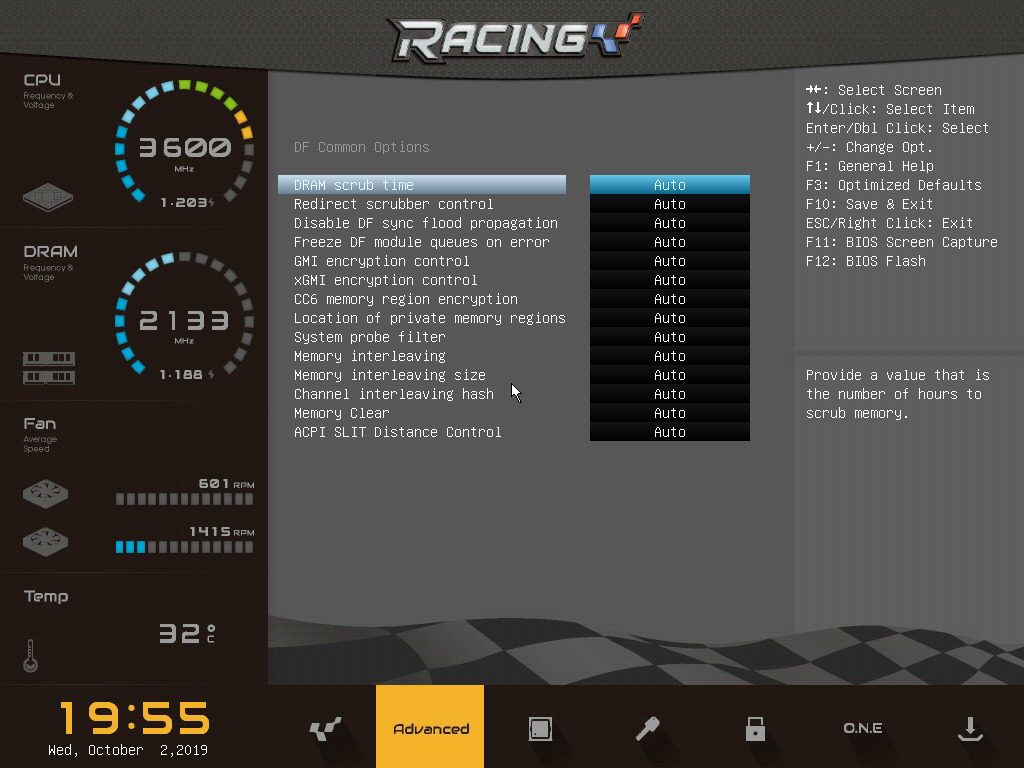
Task: Select the Memory interleaving label
Action: point(370,355)
